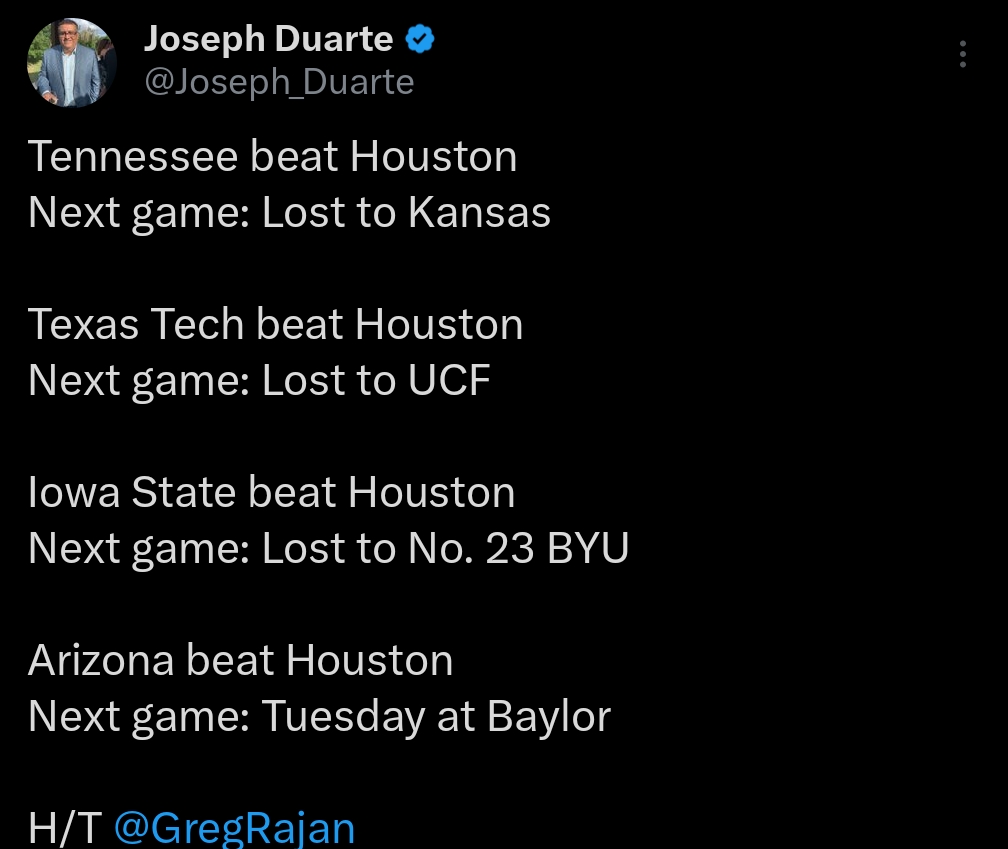The image size is (1008, 849).
Task: Click the word Kansas in the tweet
Action: 478,213
